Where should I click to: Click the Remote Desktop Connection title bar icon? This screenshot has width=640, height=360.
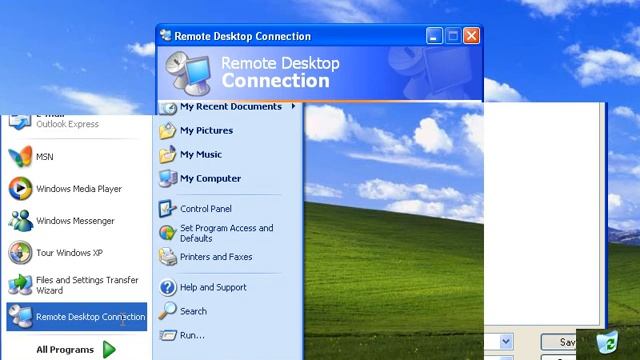tap(166, 36)
